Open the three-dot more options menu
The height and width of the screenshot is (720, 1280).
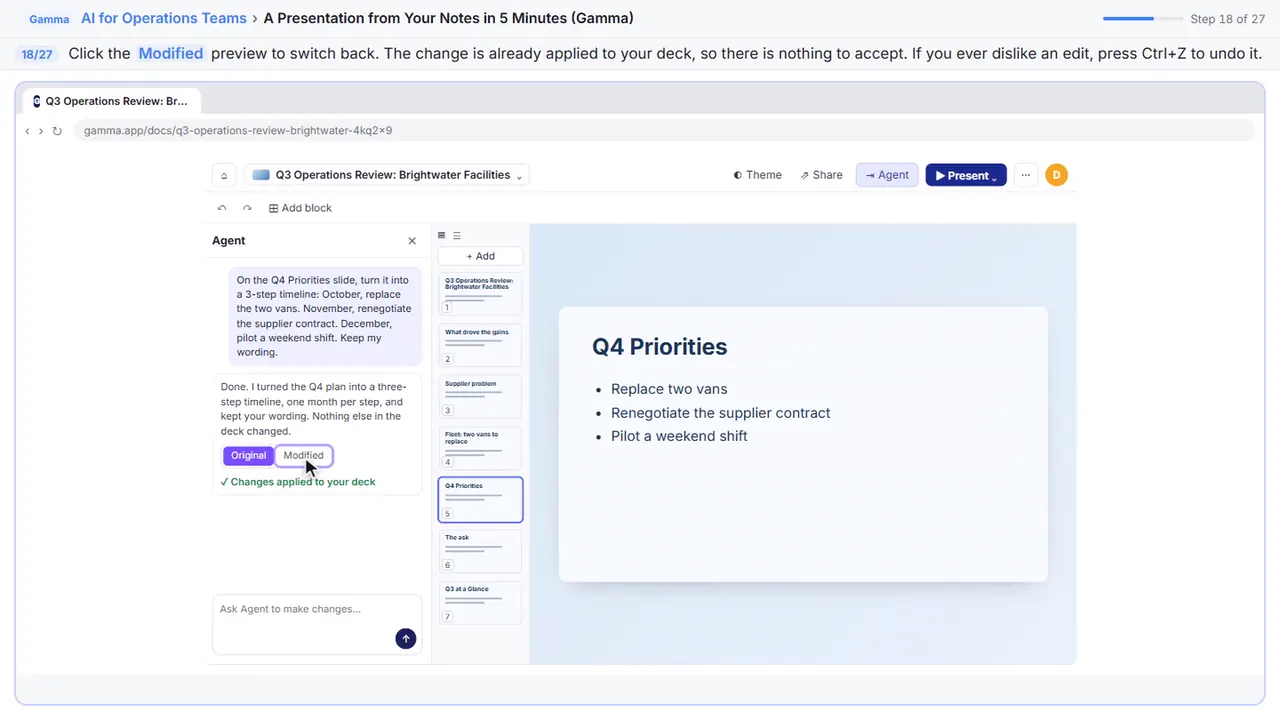click(1025, 175)
